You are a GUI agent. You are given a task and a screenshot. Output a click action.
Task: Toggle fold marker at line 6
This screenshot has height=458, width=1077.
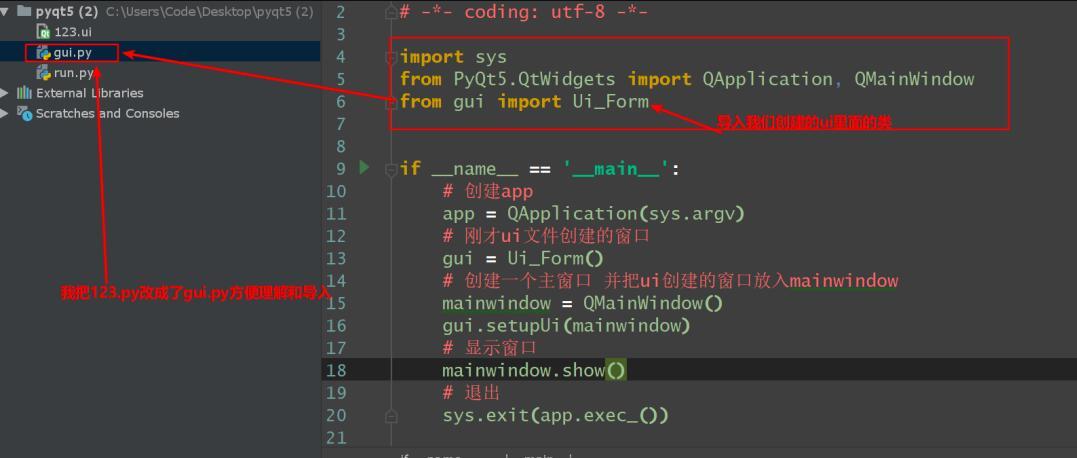tap(391, 102)
